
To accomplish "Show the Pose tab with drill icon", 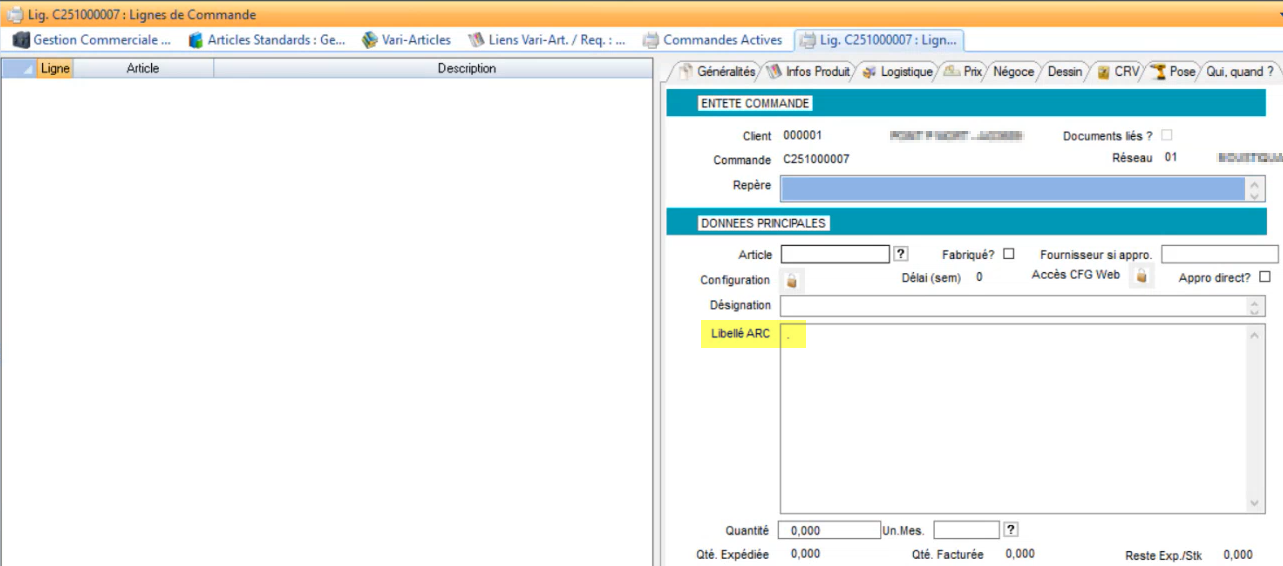I will pyautogui.click(x=1173, y=72).
